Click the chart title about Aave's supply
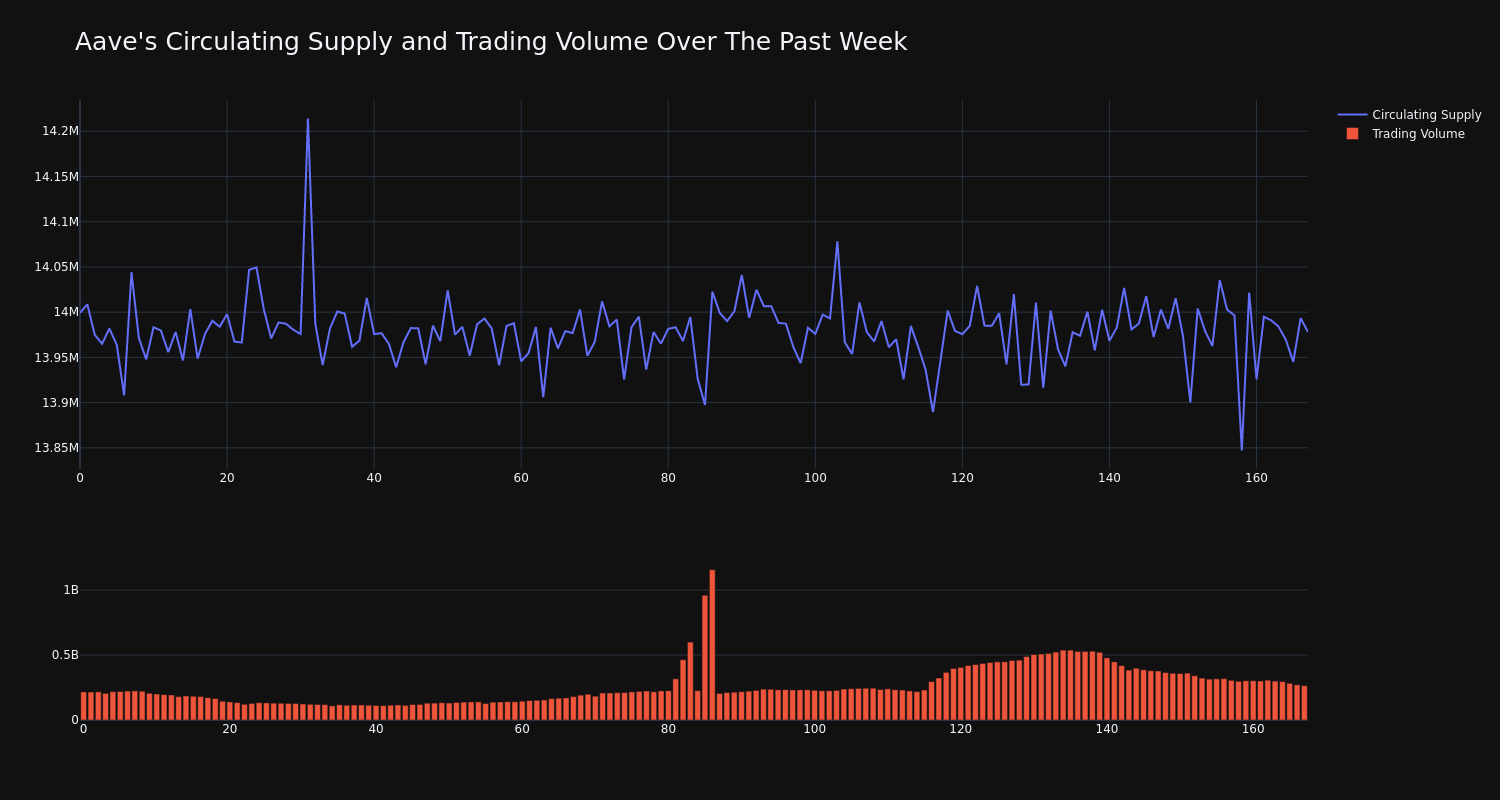Viewport: 1500px width, 800px height. tap(491, 42)
